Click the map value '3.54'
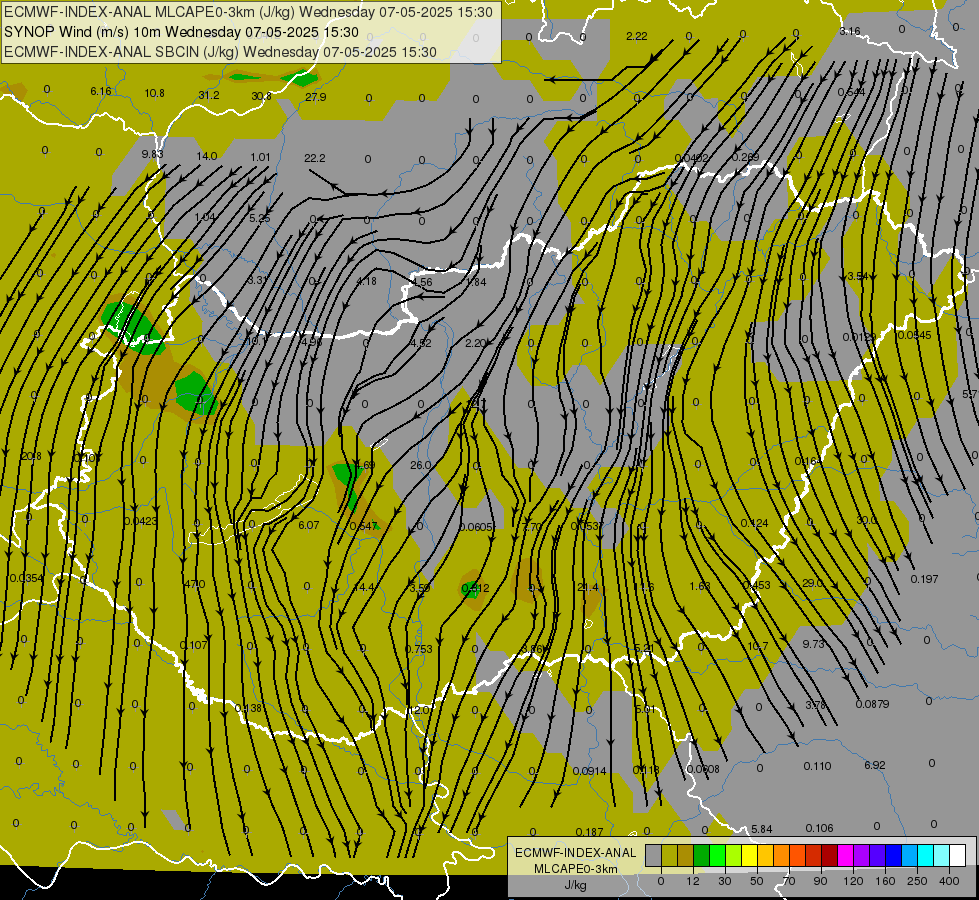The width and height of the screenshot is (979, 900). click(858, 276)
